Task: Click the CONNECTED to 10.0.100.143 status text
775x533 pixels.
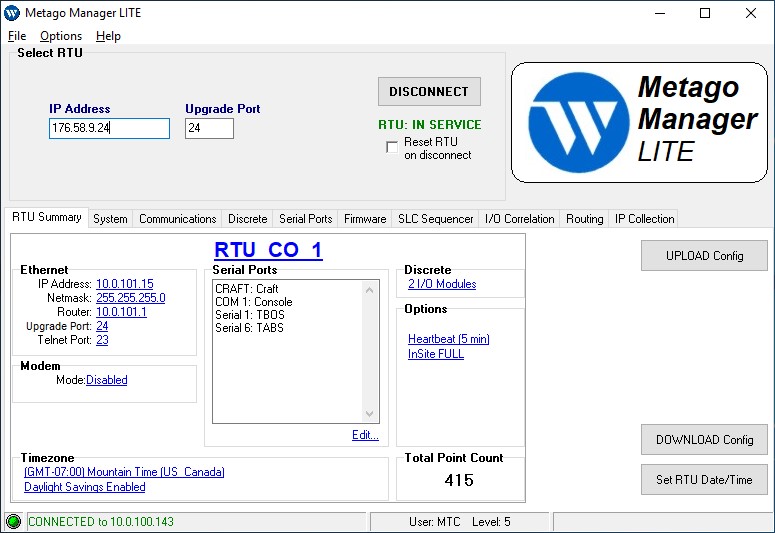Action: point(101,522)
